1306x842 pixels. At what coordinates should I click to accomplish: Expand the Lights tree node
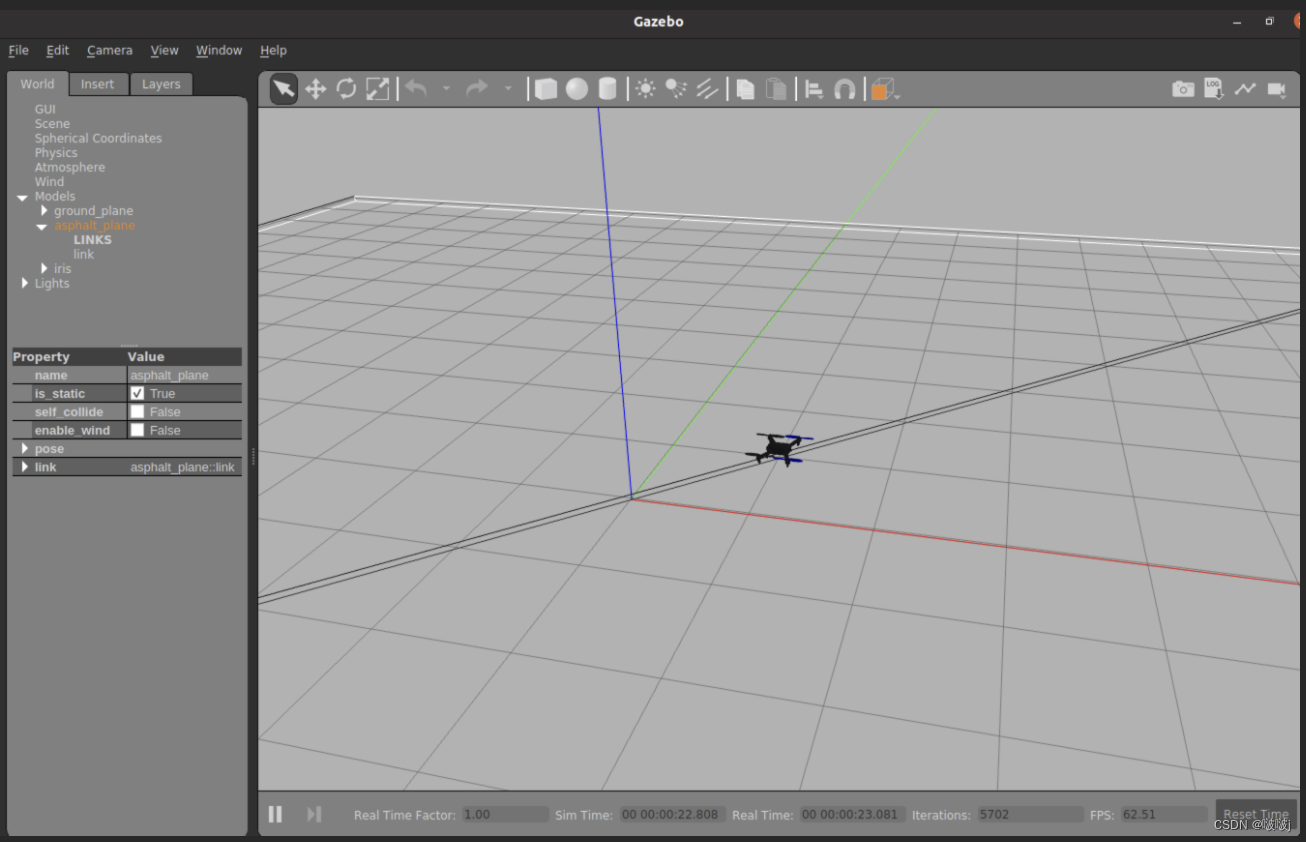coord(25,283)
